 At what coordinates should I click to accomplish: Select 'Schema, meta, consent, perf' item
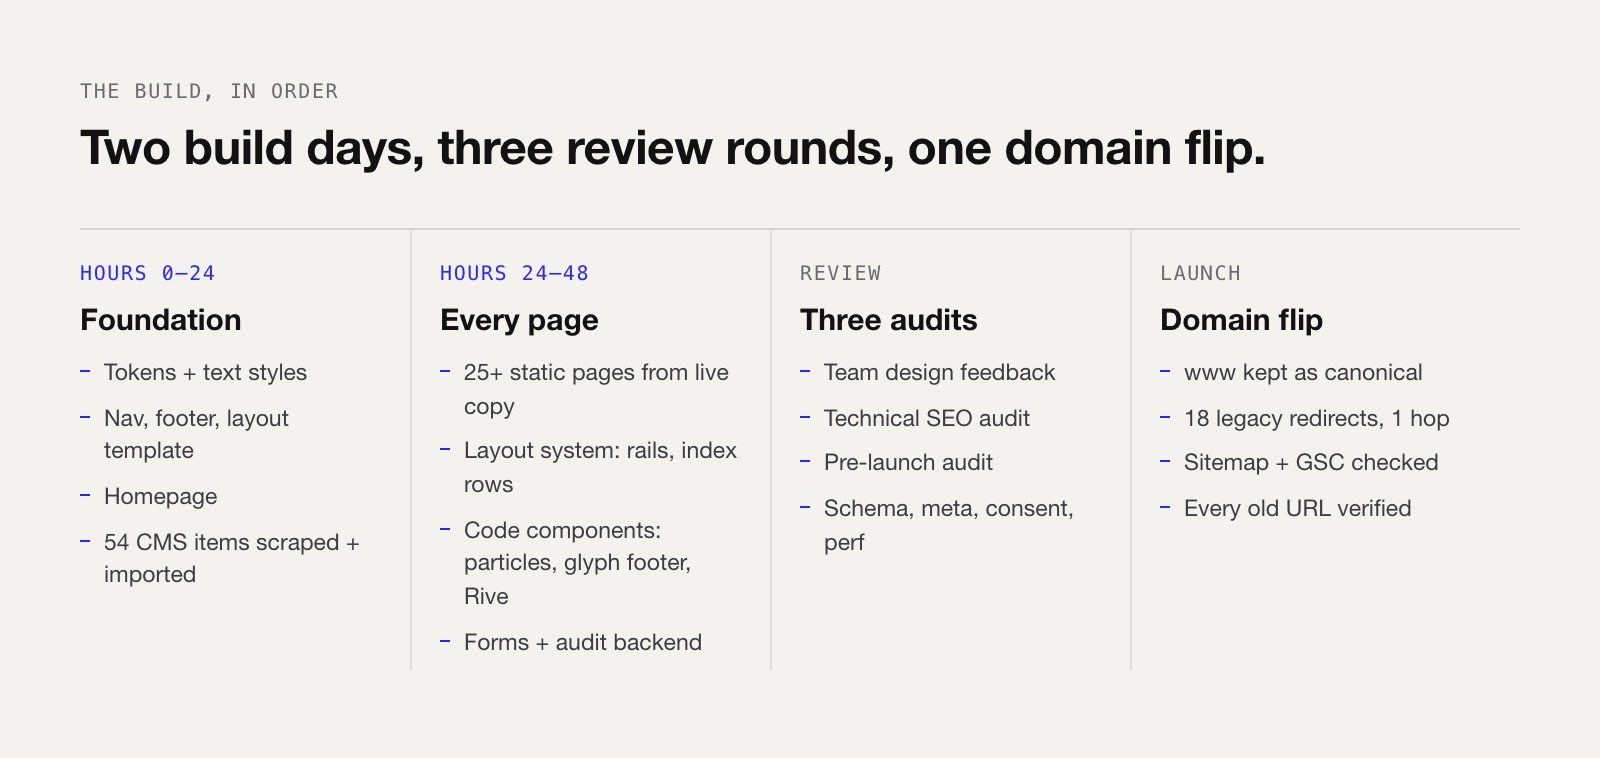tap(948, 525)
